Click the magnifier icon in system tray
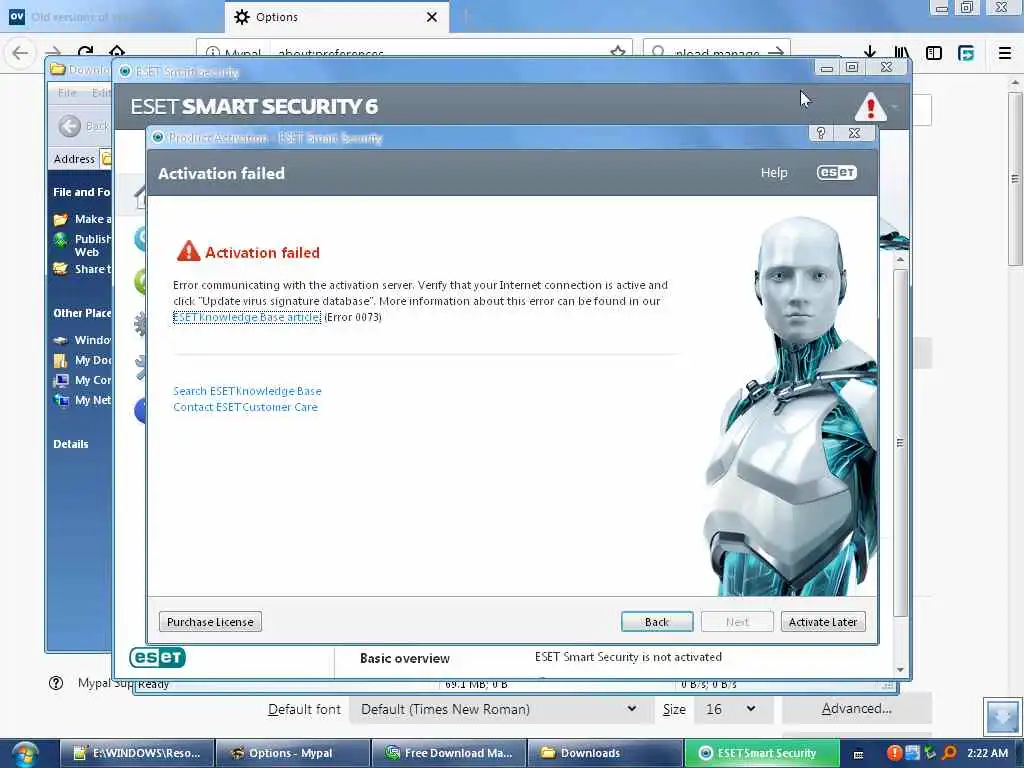 949,753
